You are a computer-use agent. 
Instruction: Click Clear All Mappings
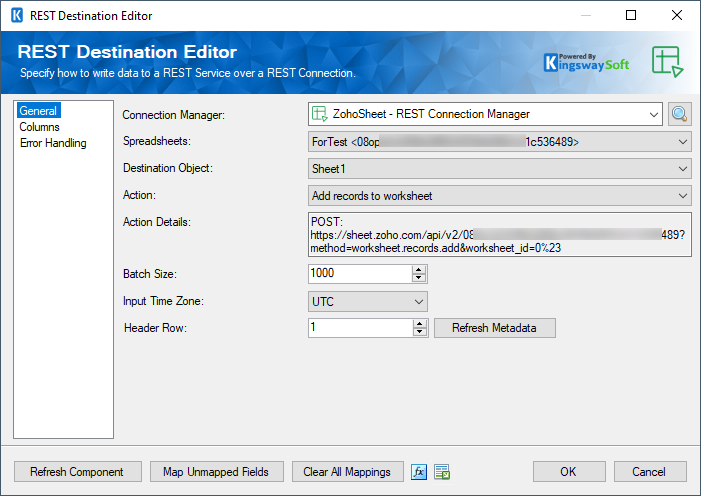tap(347, 472)
